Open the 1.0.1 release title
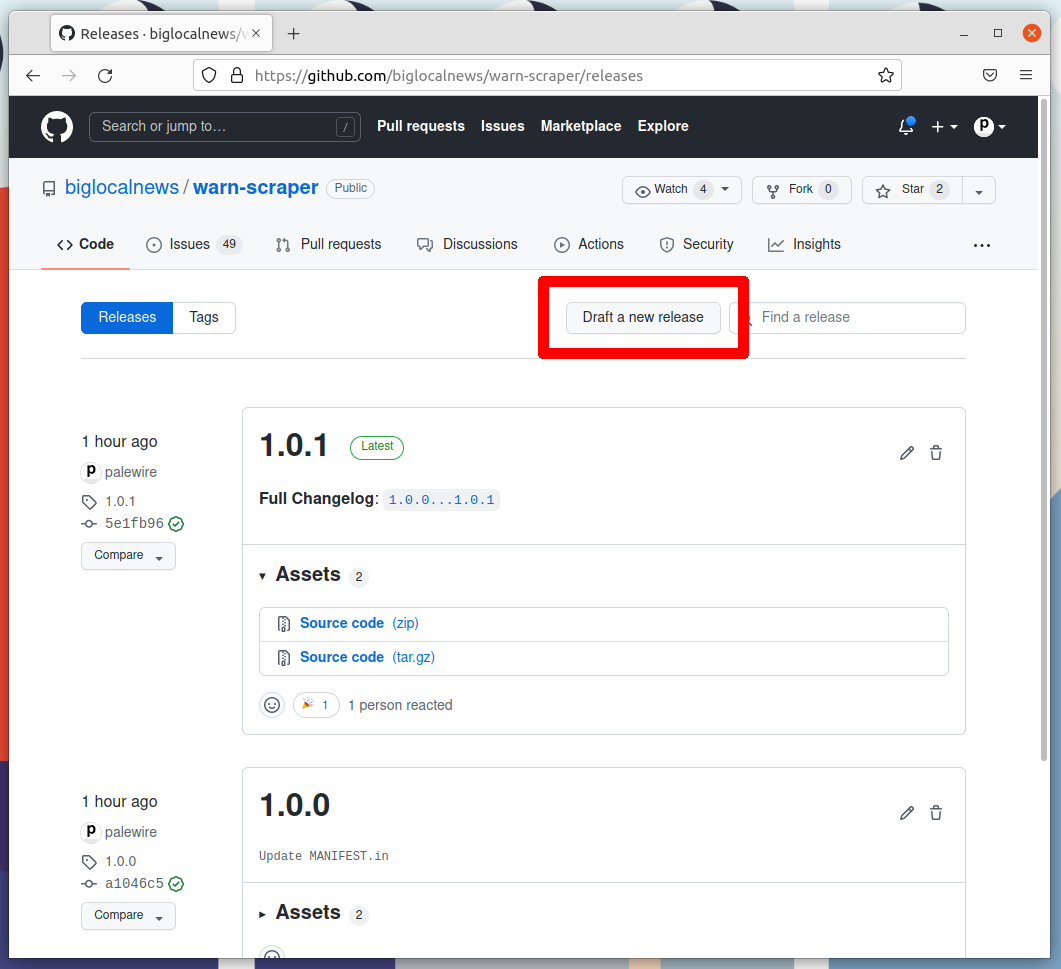1061x969 pixels. click(294, 445)
